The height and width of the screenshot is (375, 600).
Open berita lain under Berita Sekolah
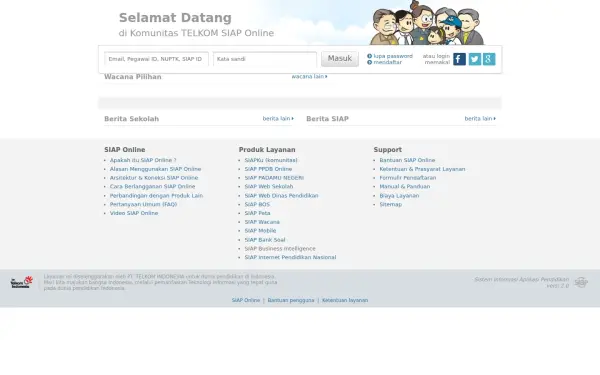pos(278,119)
